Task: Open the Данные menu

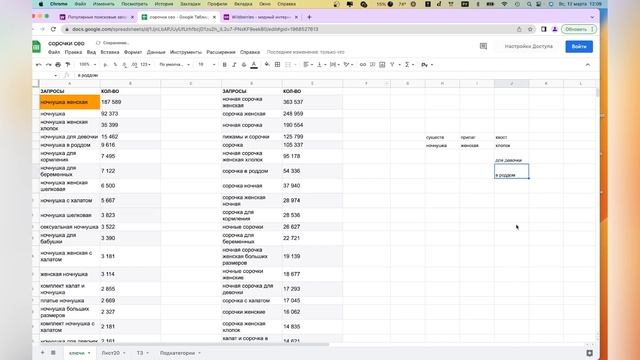Action: pyautogui.click(x=156, y=52)
